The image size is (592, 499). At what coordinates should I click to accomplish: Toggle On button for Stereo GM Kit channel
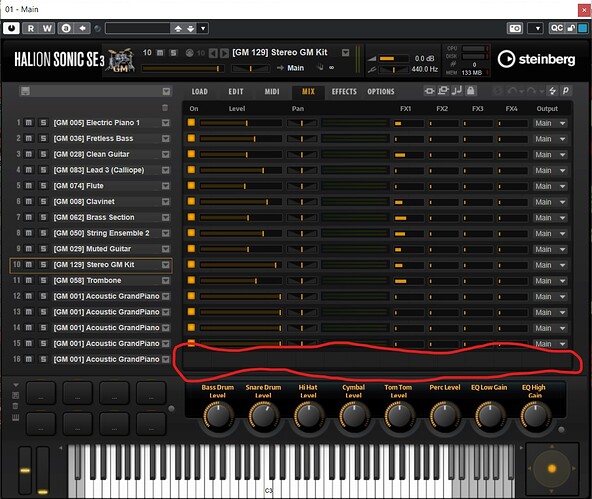(x=191, y=265)
